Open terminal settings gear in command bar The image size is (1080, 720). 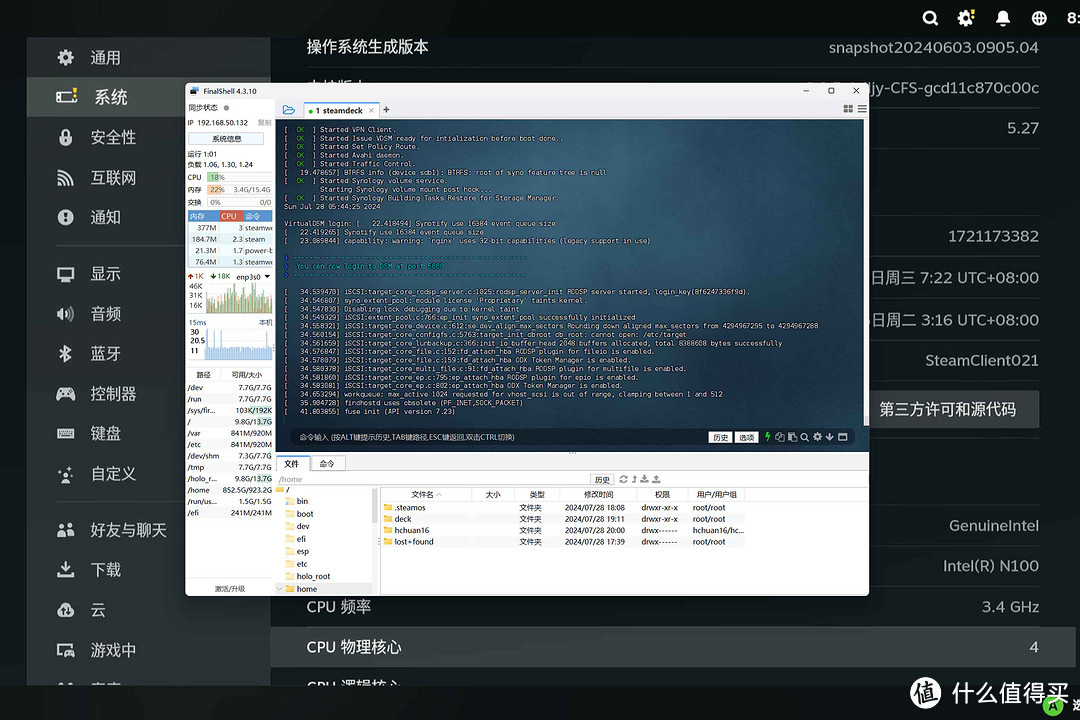point(817,437)
